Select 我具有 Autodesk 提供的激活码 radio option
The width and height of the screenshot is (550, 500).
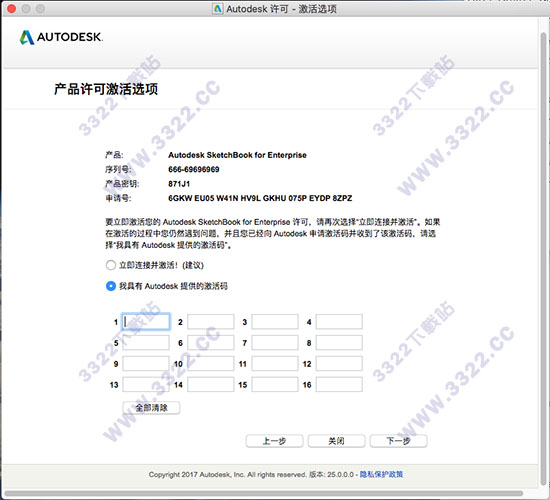110,286
